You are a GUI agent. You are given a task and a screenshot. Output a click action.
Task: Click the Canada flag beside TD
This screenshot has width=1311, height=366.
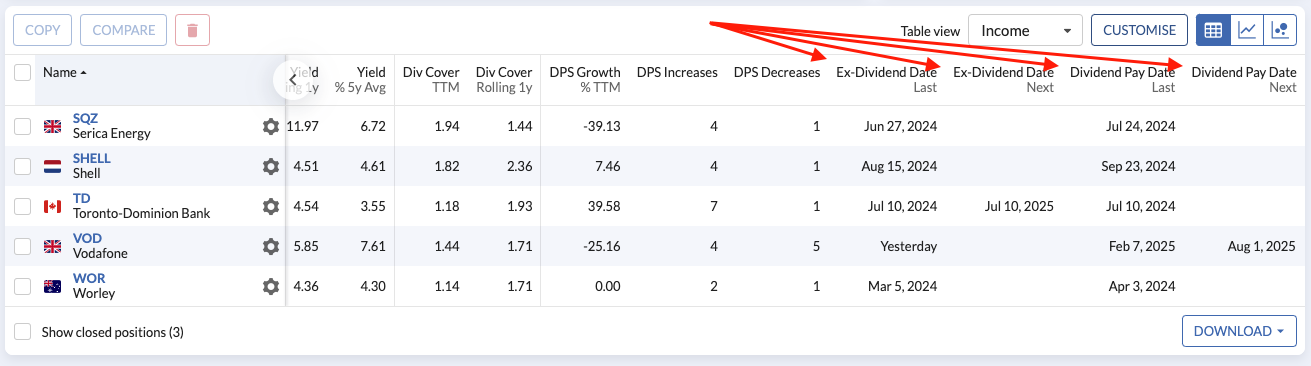tap(52, 207)
